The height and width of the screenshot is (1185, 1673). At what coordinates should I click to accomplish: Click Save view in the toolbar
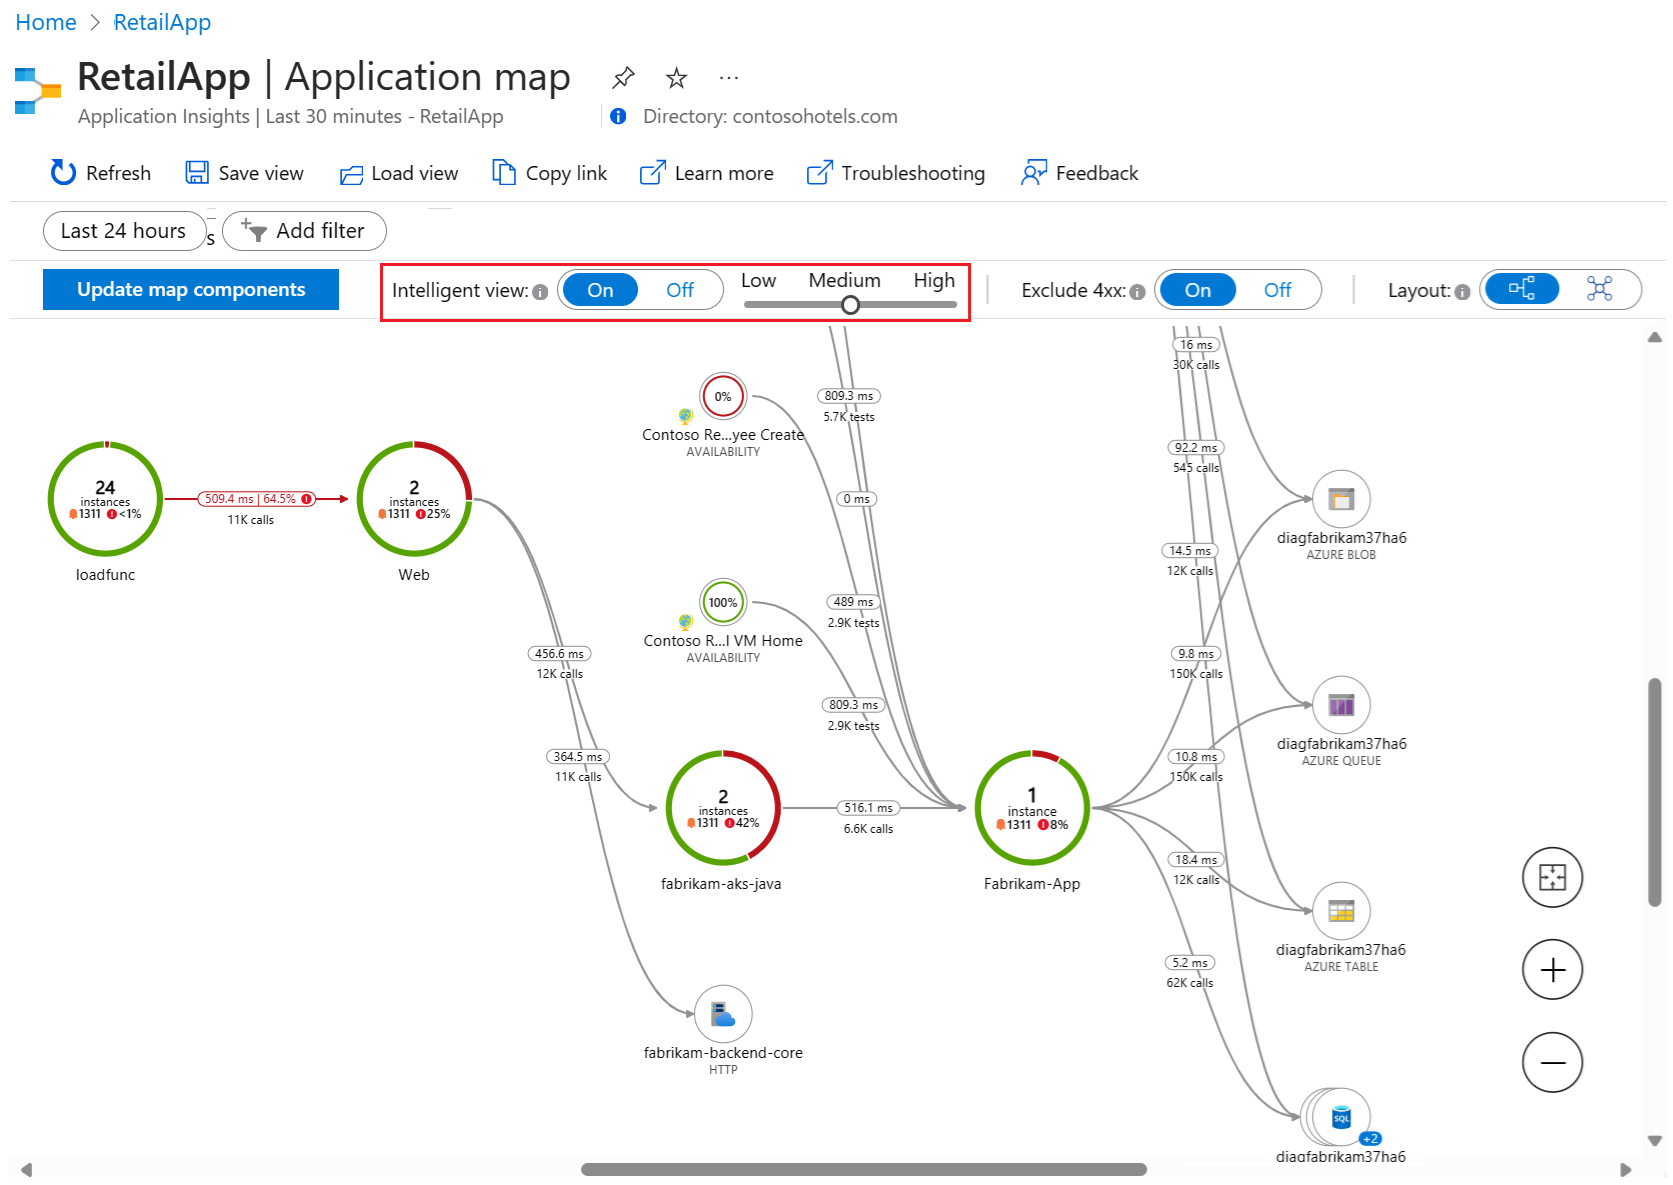(245, 173)
